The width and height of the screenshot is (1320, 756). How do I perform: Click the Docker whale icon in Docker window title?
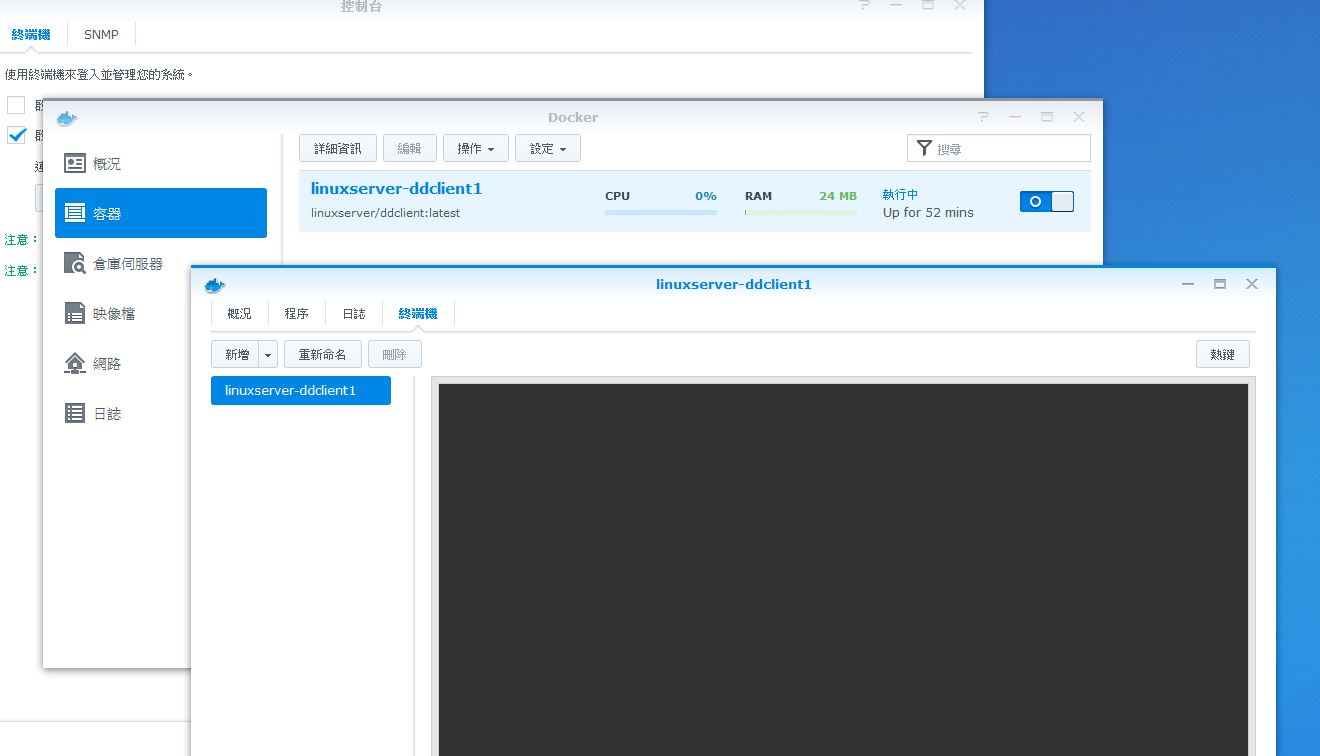click(67, 118)
